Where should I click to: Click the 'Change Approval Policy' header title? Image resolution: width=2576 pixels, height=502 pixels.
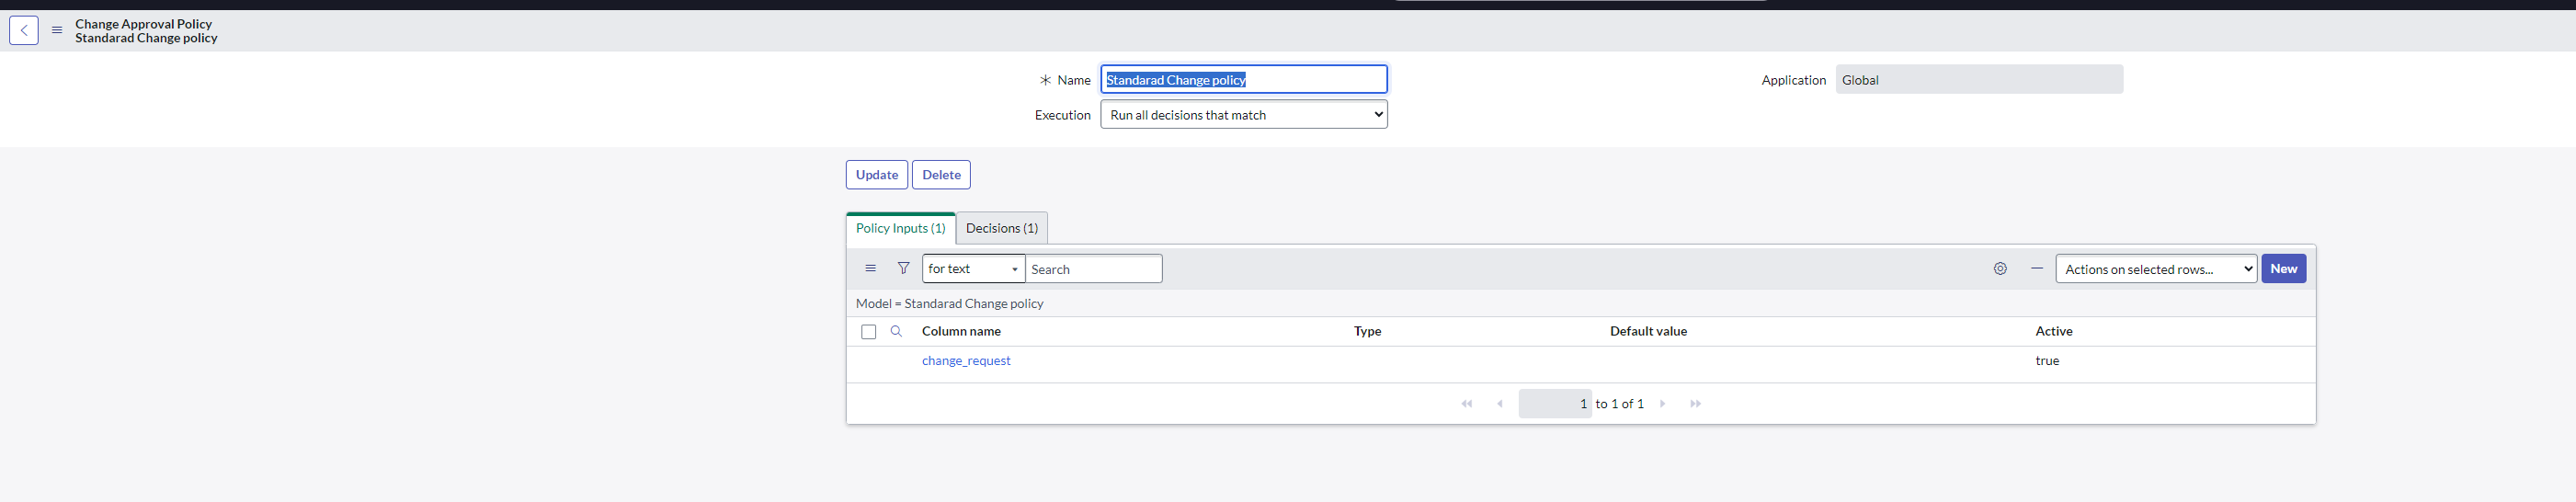[144, 24]
